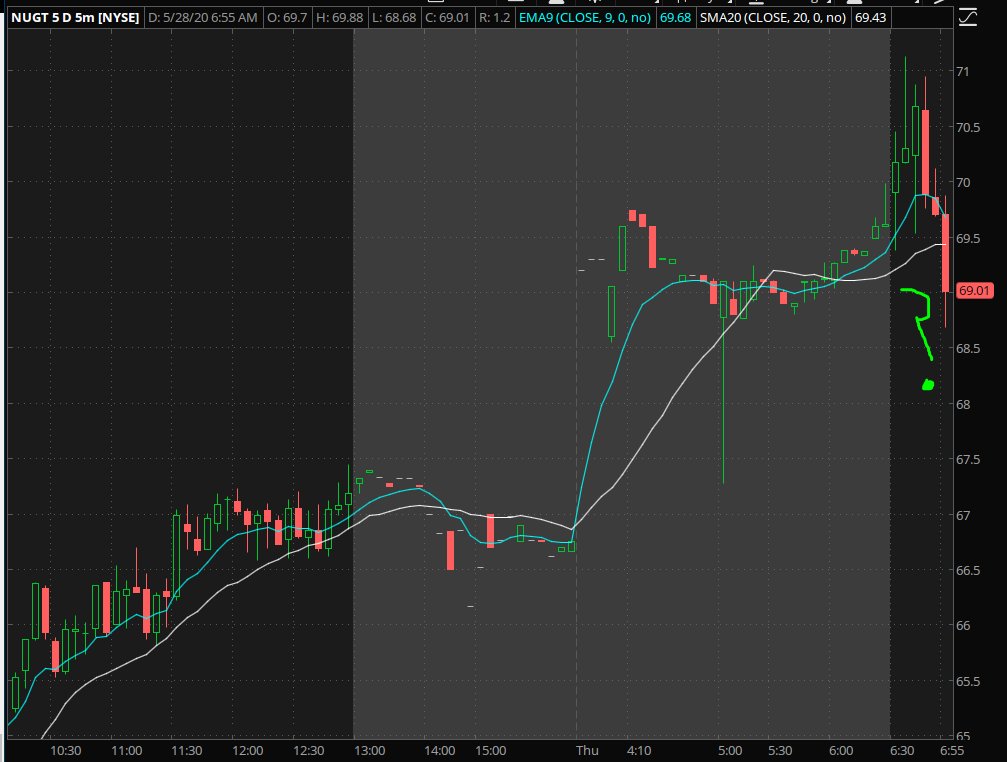
Task: Click the 10:30 time axis label
Action: 66,750
